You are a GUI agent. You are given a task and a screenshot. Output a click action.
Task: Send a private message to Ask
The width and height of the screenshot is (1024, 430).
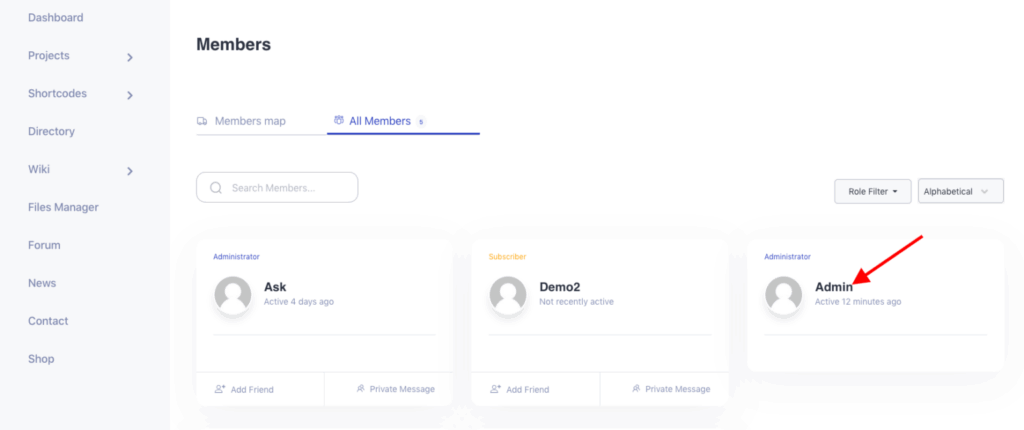401,389
